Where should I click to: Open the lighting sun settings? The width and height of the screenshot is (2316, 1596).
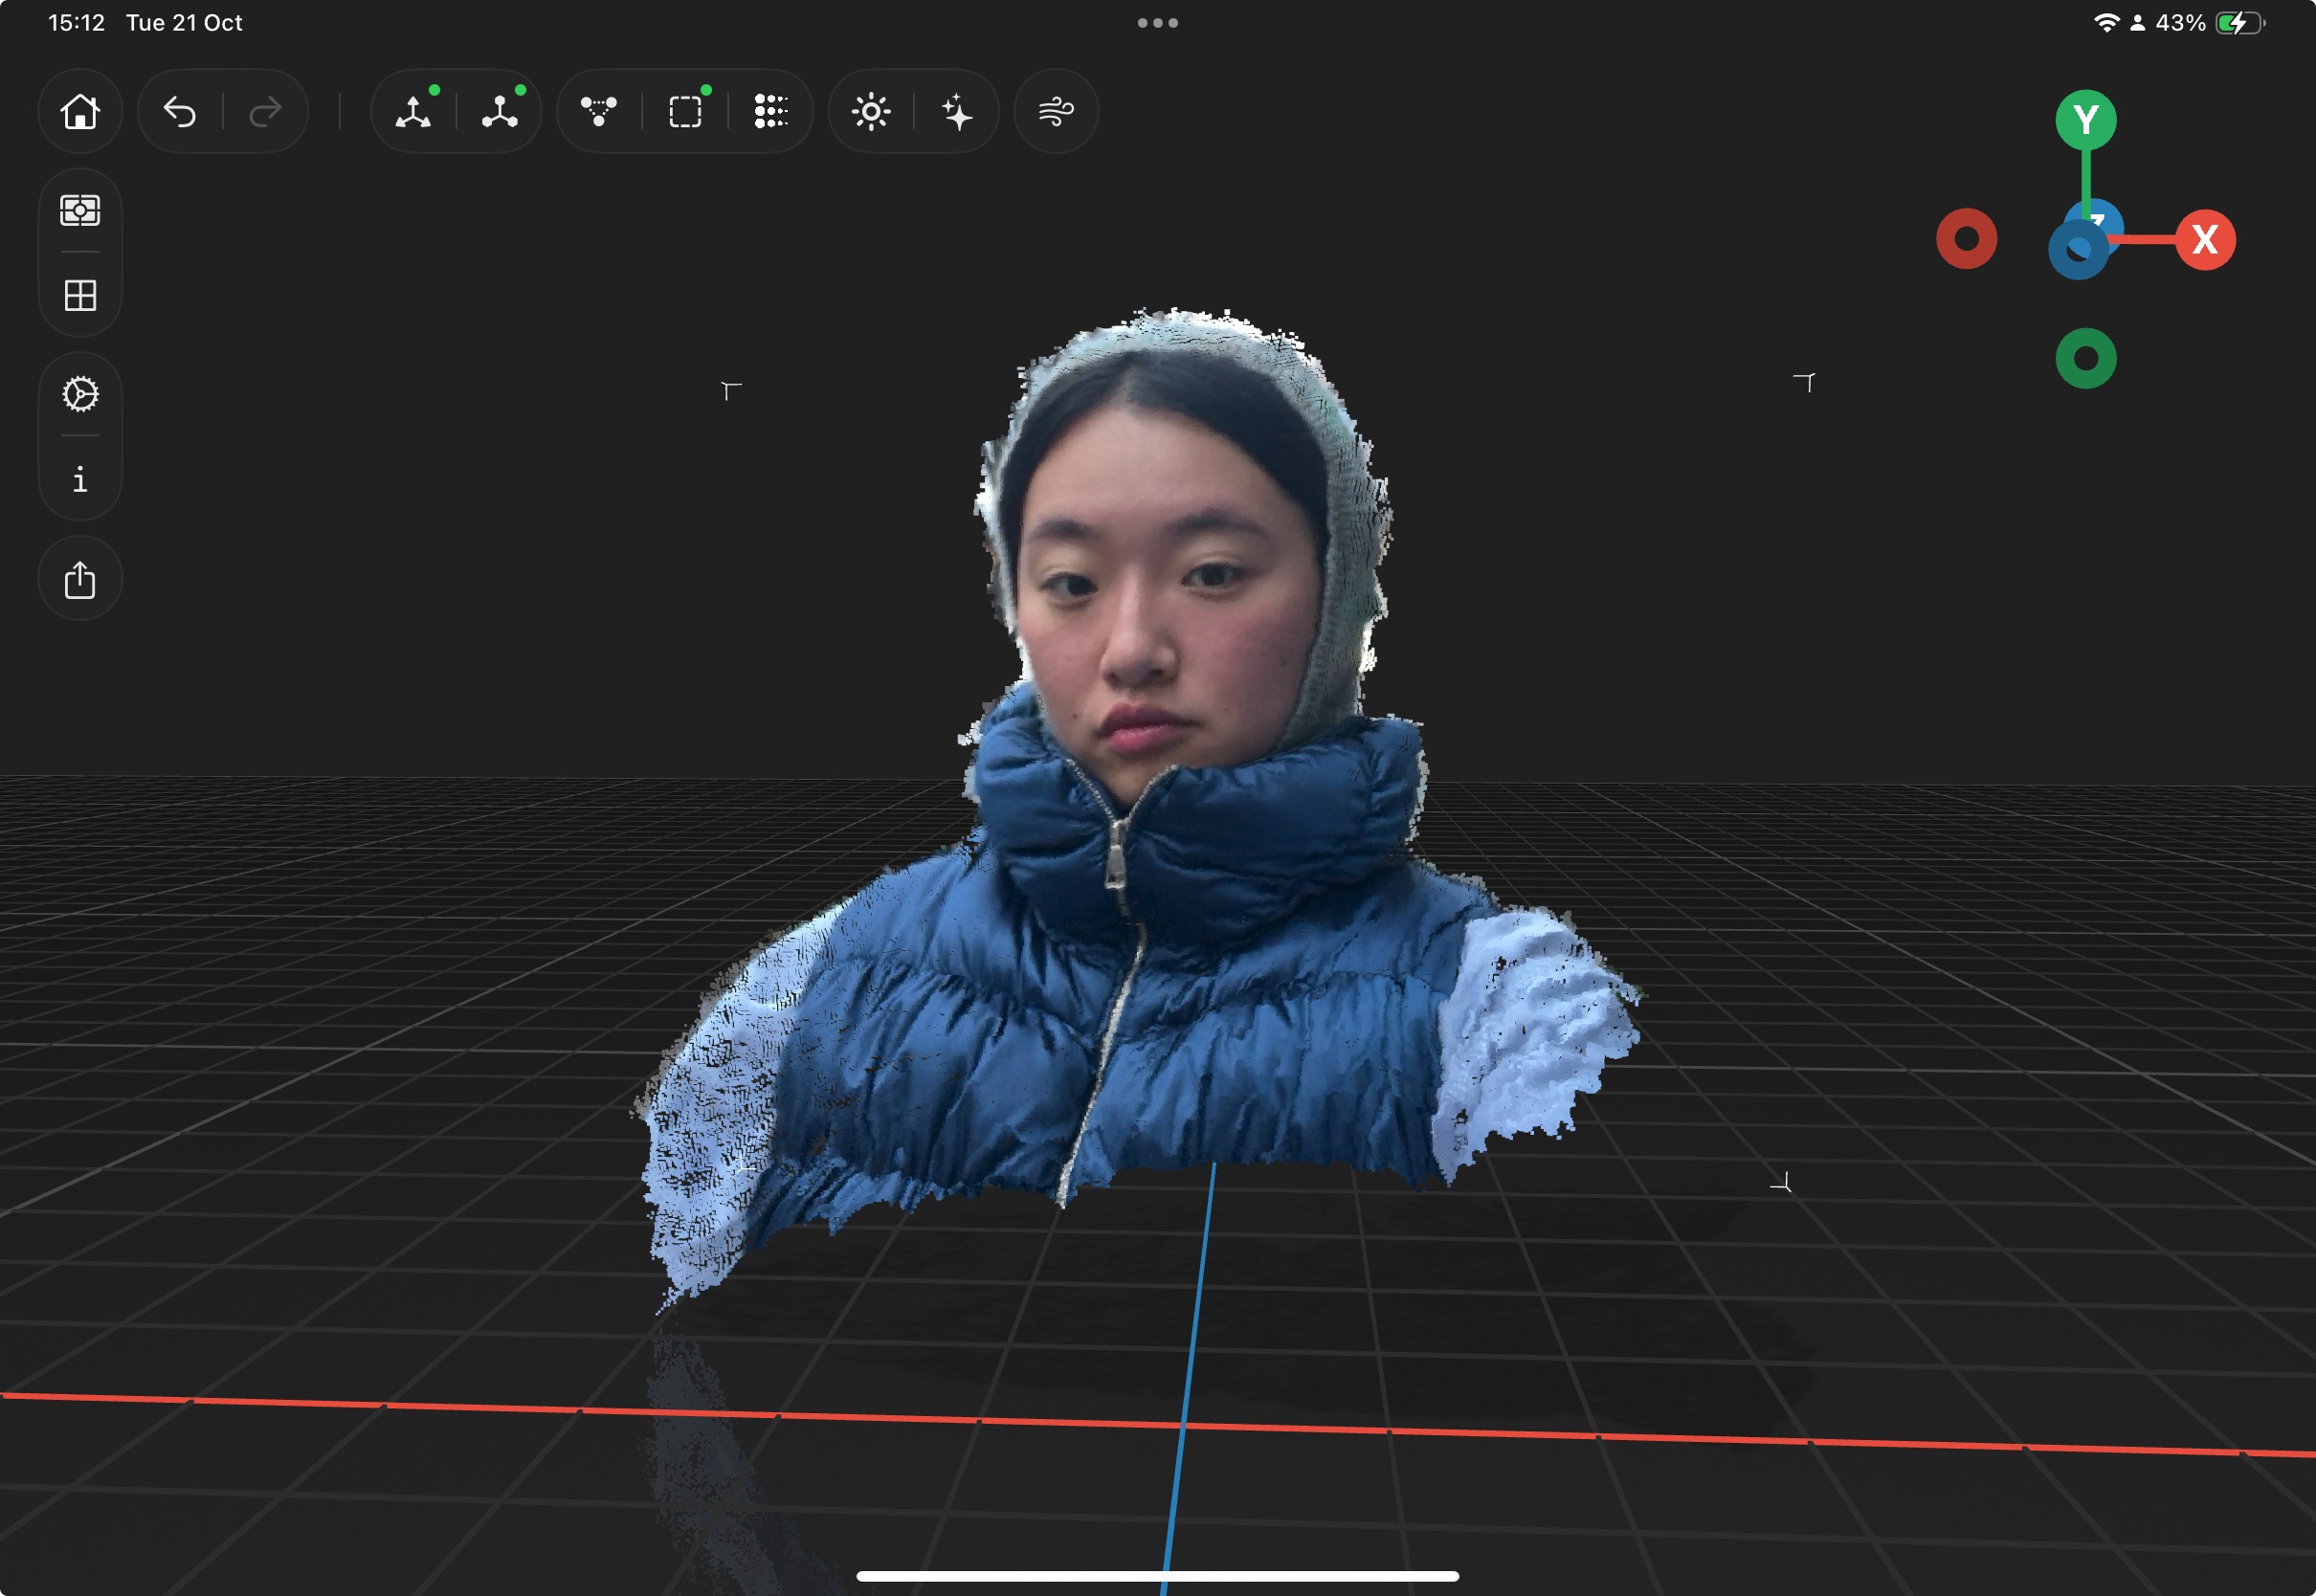tap(871, 111)
